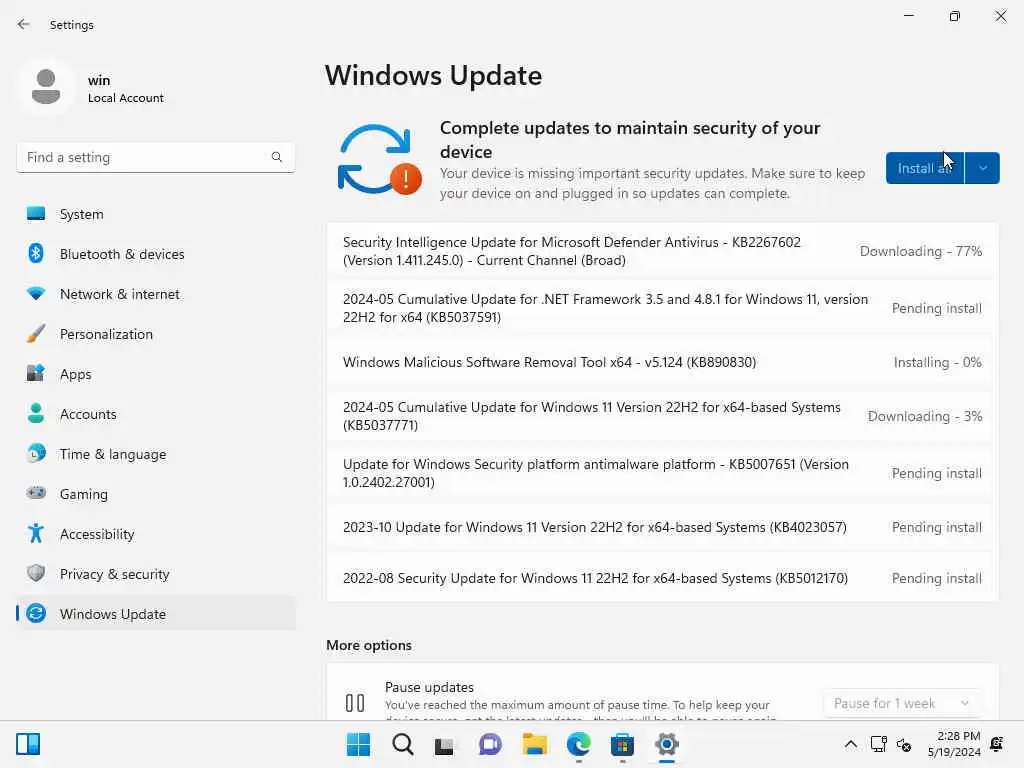The image size is (1024, 768).
Task: Select Gaming in the sidebar
Action: click(x=155, y=494)
